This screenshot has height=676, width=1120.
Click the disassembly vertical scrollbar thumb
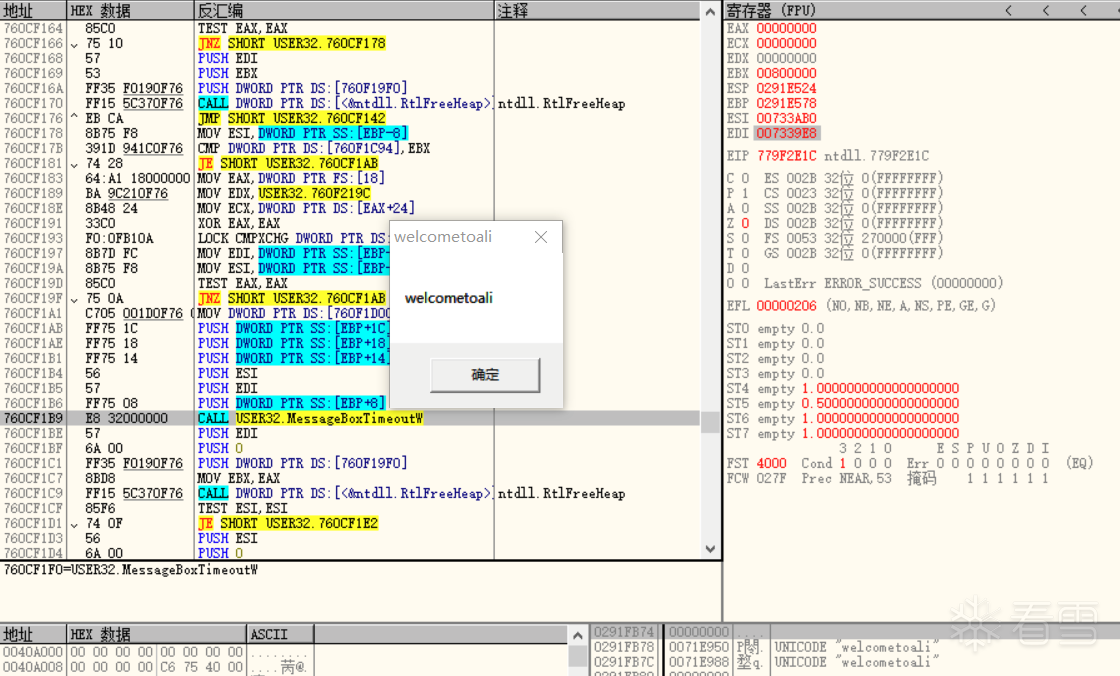(710, 422)
